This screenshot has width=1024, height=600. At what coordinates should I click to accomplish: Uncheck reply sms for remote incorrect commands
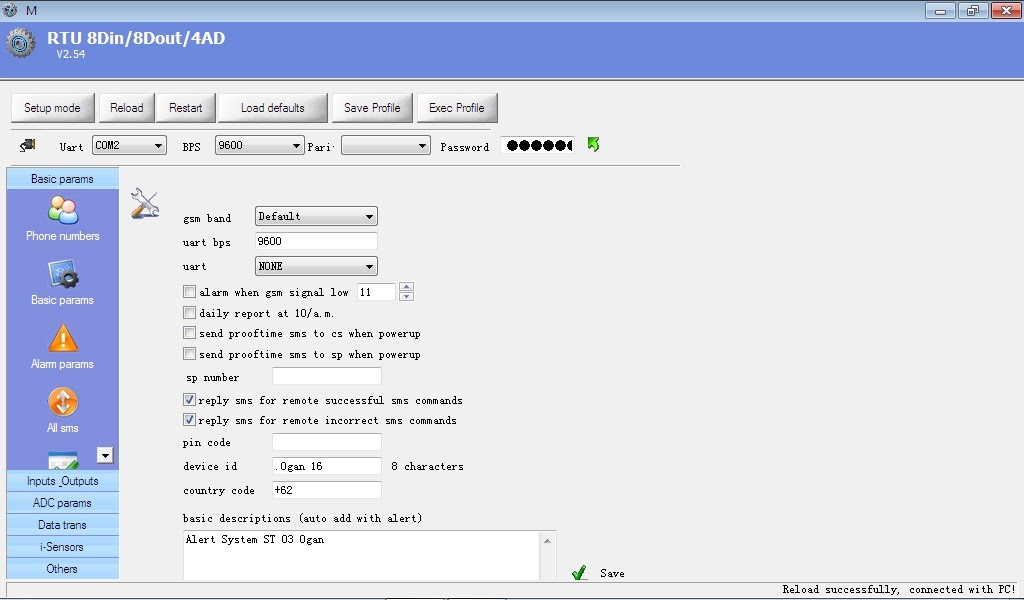[189, 420]
